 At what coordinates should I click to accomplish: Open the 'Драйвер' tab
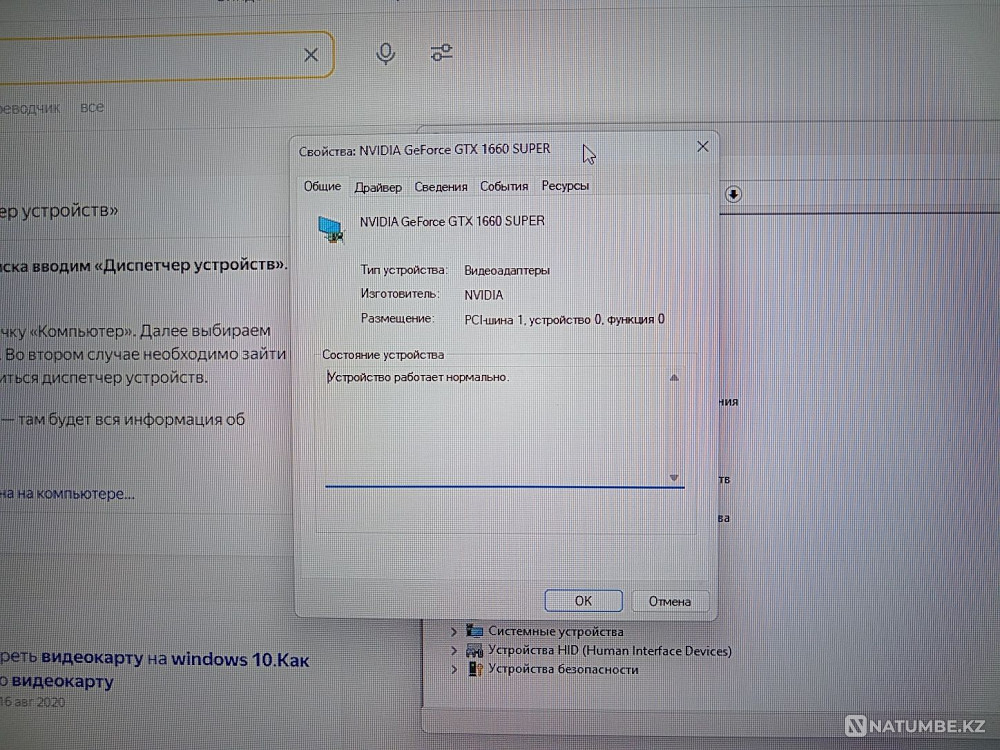(378, 187)
